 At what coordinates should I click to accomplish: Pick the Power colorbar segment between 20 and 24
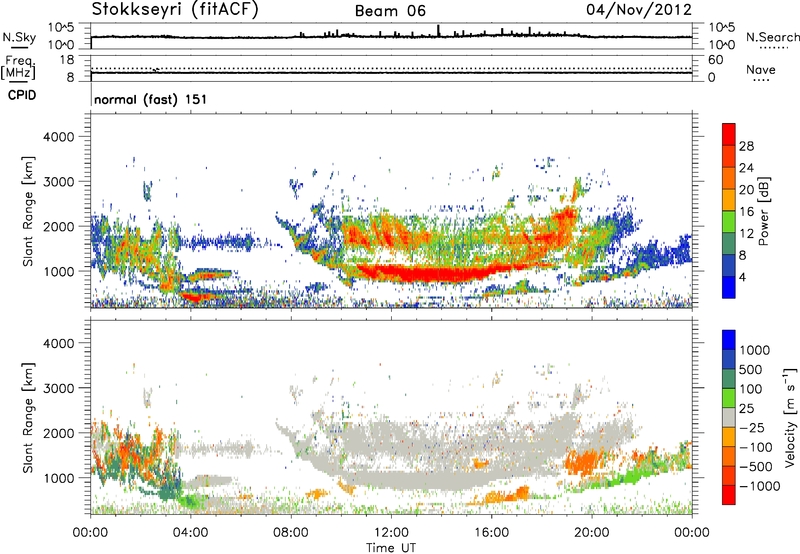729,178
